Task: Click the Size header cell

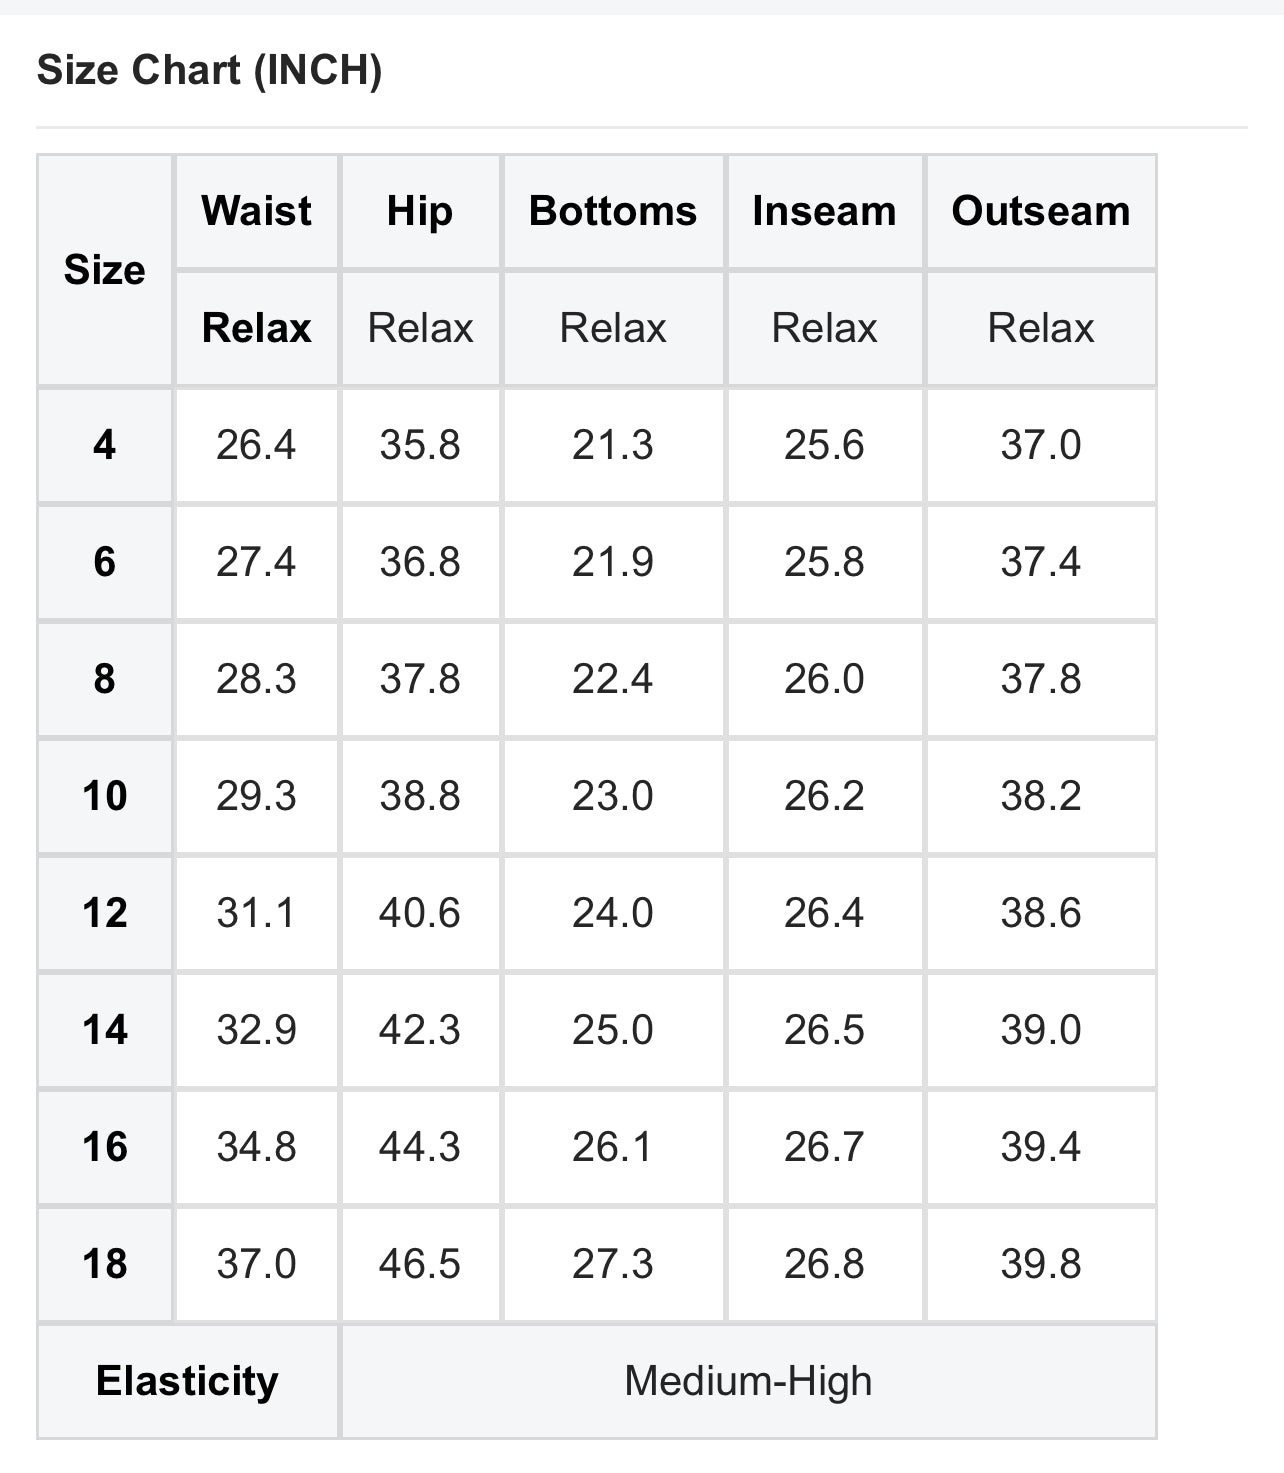Action: [x=104, y=270]
